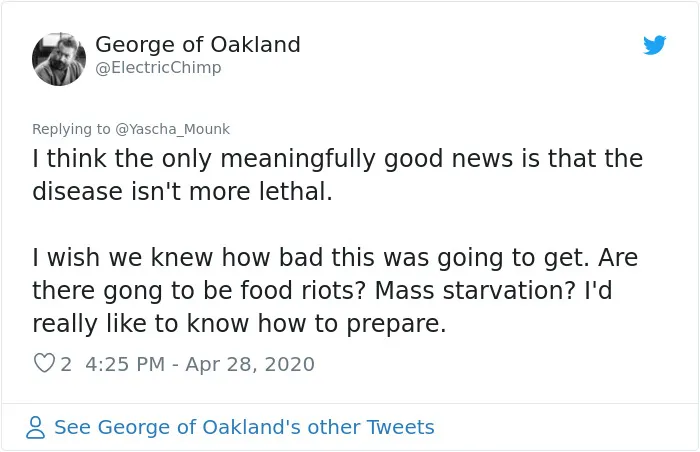Click the word 'Tweets' in footer link

click(x=400, y=427)
